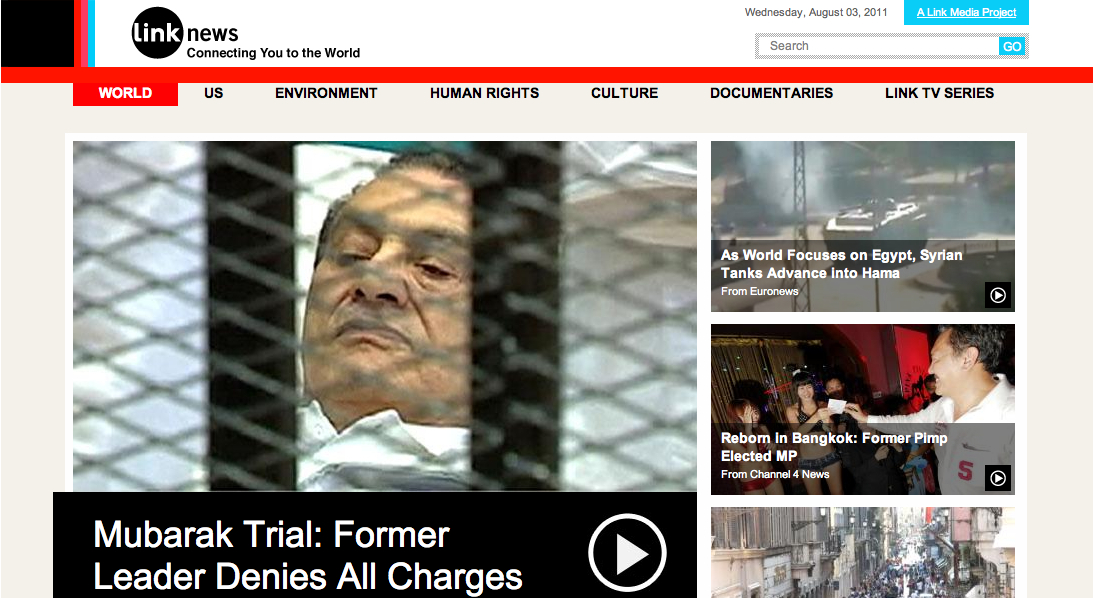Screen dimensions: 1094x598
Task: Click Mubarak in cage main image
Action: (385, 316)
